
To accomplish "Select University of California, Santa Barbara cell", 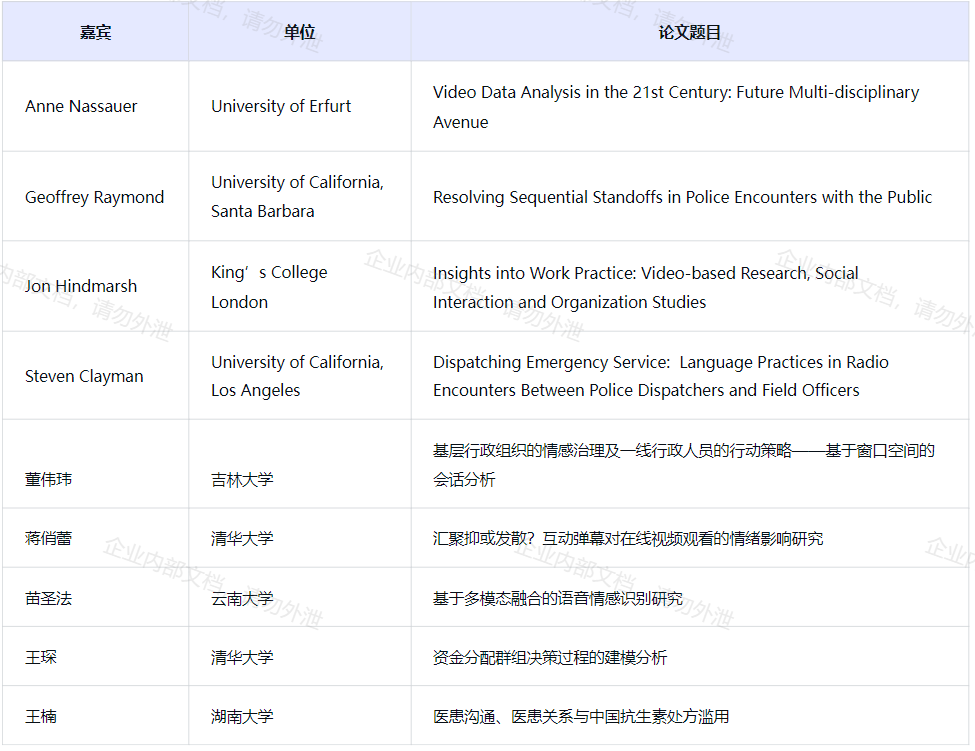I will click(297, 196).
